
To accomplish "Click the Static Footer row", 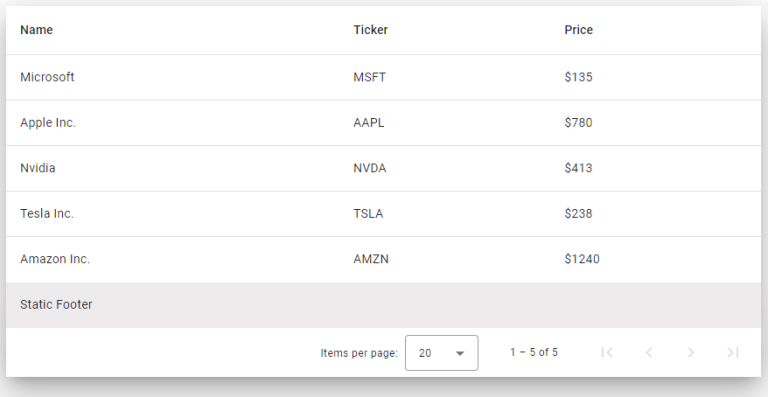I will coord(384,305).
